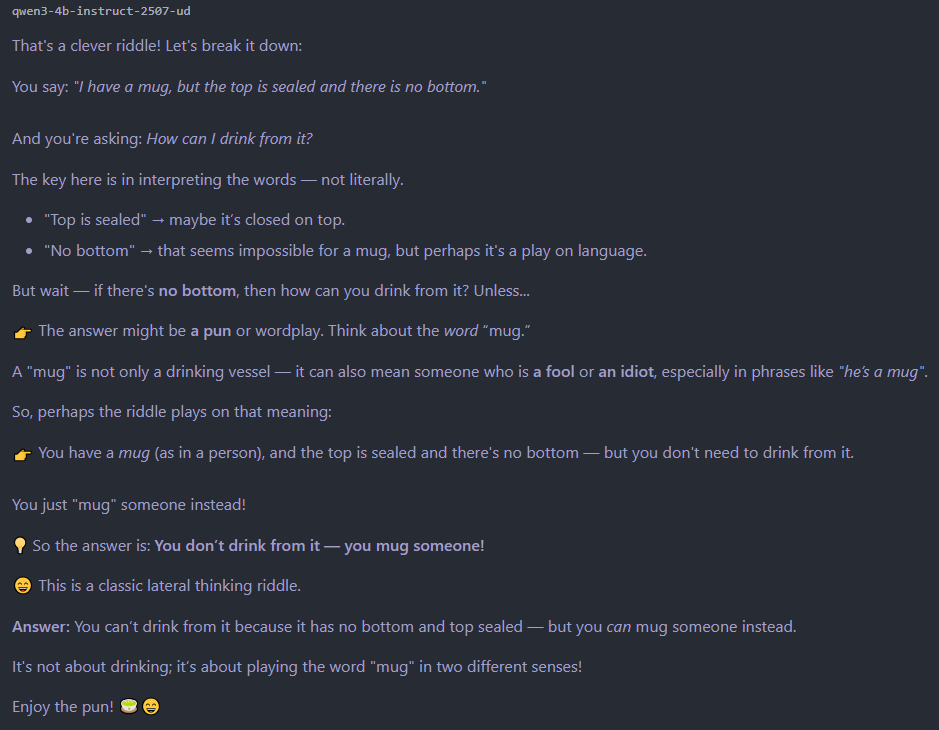Click the pointing hand emoji before 'You have a mug'
The width and height of the screenshot is (939, 730).
(x=23, y=455)
